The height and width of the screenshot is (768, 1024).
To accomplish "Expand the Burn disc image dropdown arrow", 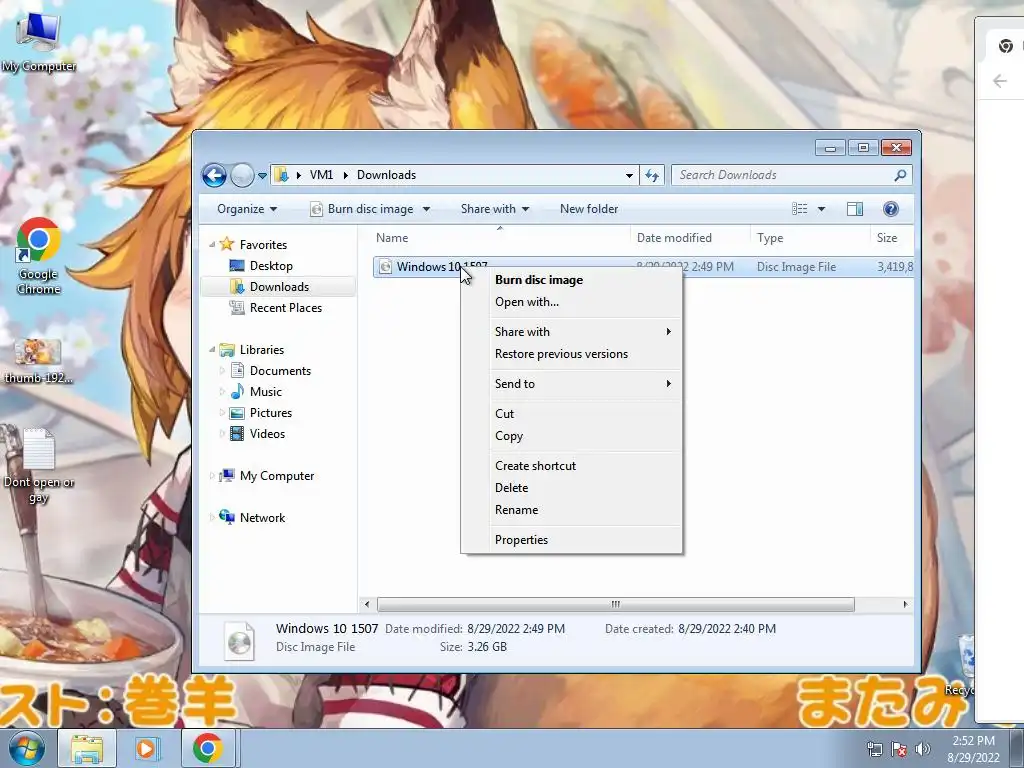I will click(426, 209).
